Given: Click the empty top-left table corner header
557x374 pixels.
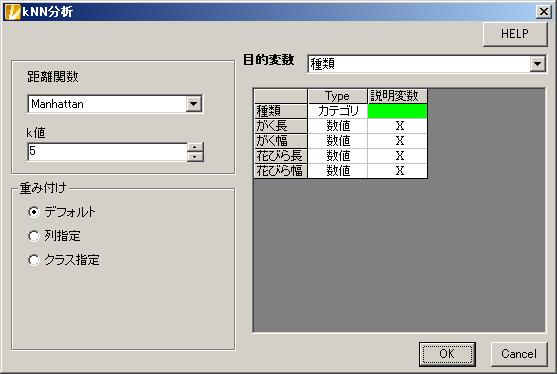Looking at the screenshot, I should tap(281, 96).
